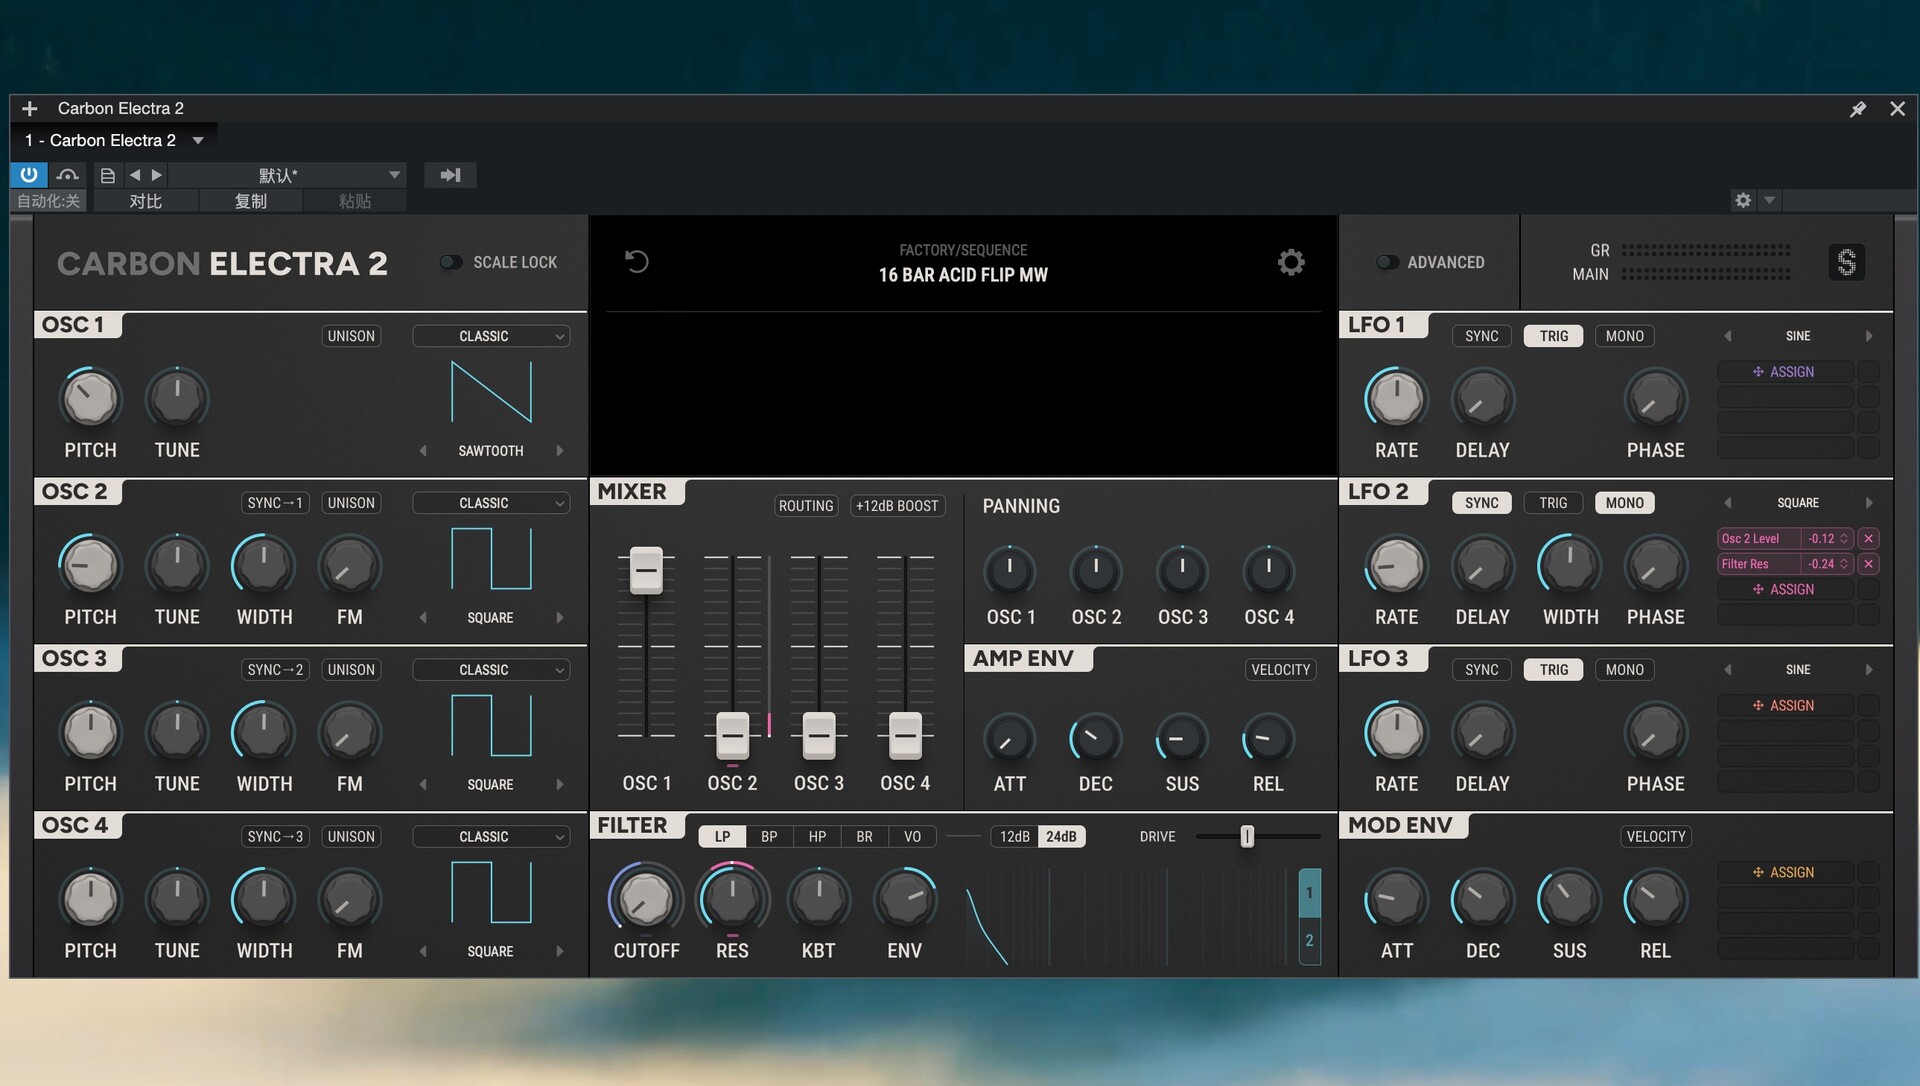1920x1086 pixels.
Task: Click the Amp Env ATT knob
Action: click(1010, 740)
